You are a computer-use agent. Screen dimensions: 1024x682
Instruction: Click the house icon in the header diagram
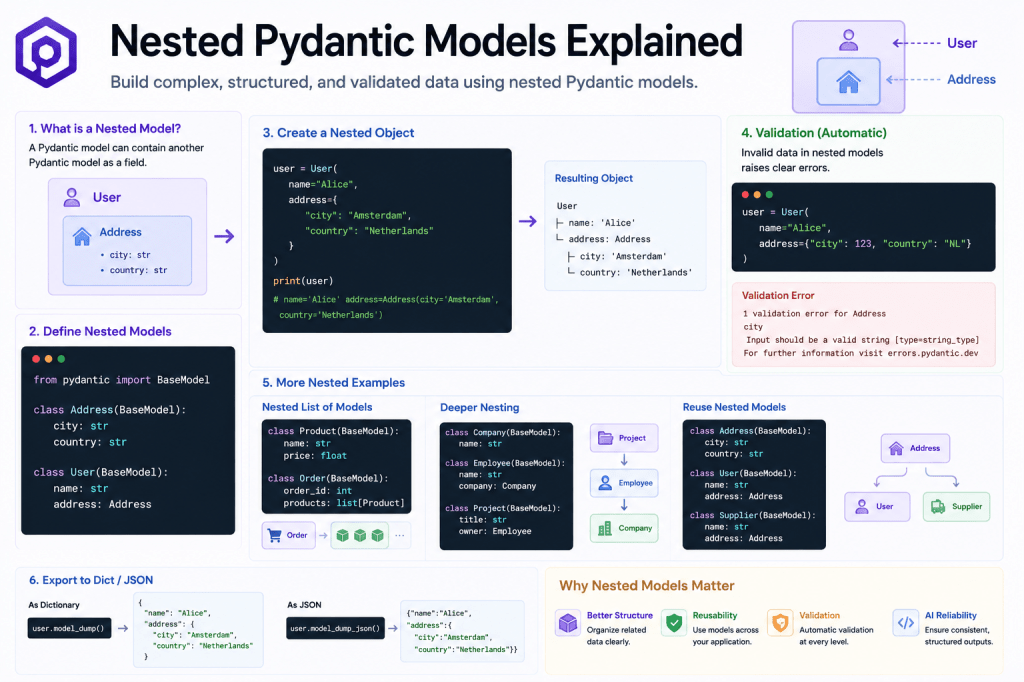[848, 82]
